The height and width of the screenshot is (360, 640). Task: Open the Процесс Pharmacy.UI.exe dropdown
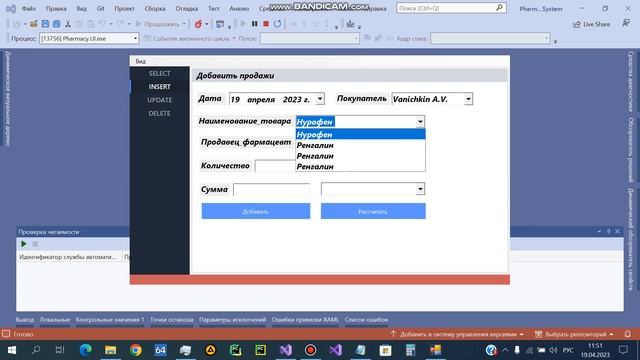point(89,38)
